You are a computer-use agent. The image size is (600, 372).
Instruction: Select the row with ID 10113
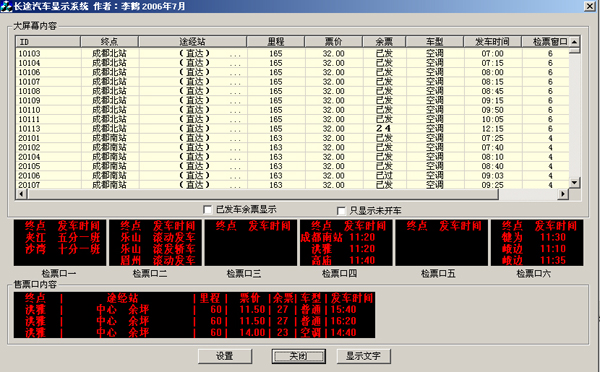(x=293, y=129)
